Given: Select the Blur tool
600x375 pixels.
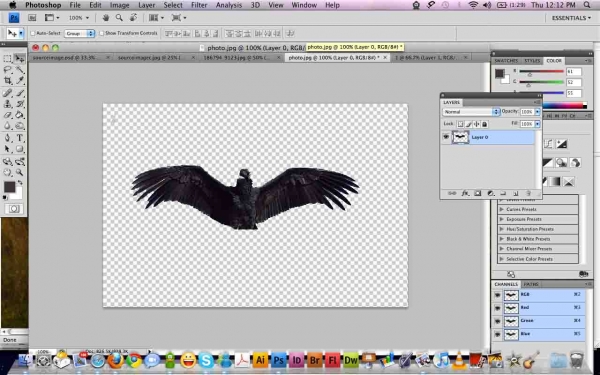Looking at the screenshot, I should click(x=7, y=126).
